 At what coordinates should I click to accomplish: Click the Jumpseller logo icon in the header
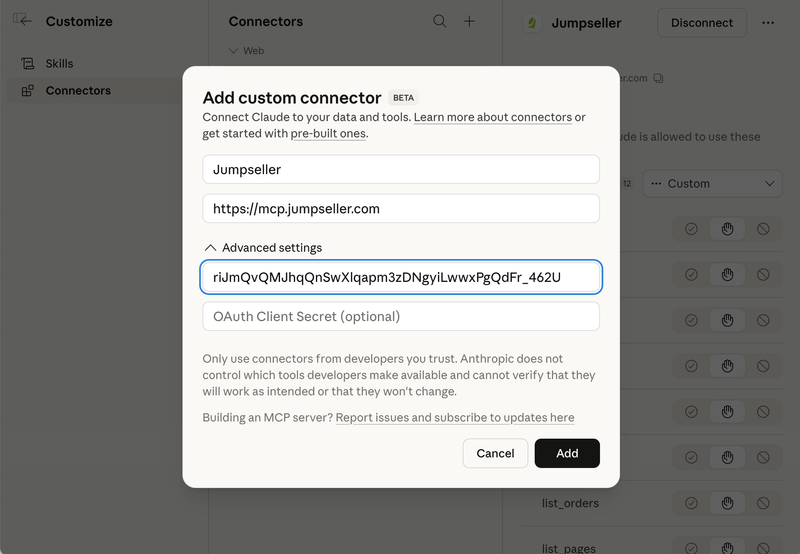coord(533,23)
